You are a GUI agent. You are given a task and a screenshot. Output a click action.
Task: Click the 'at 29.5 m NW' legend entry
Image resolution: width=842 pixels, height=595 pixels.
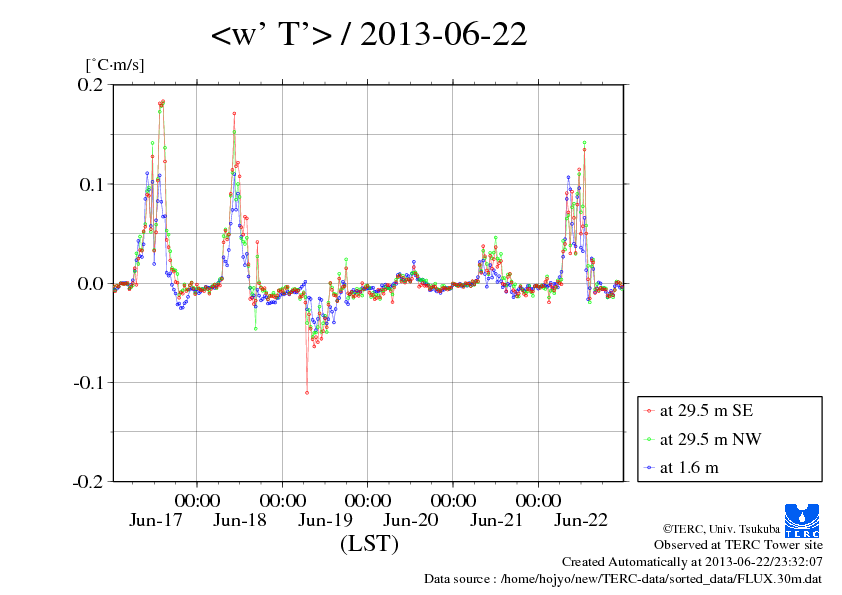tap(703, 439)
